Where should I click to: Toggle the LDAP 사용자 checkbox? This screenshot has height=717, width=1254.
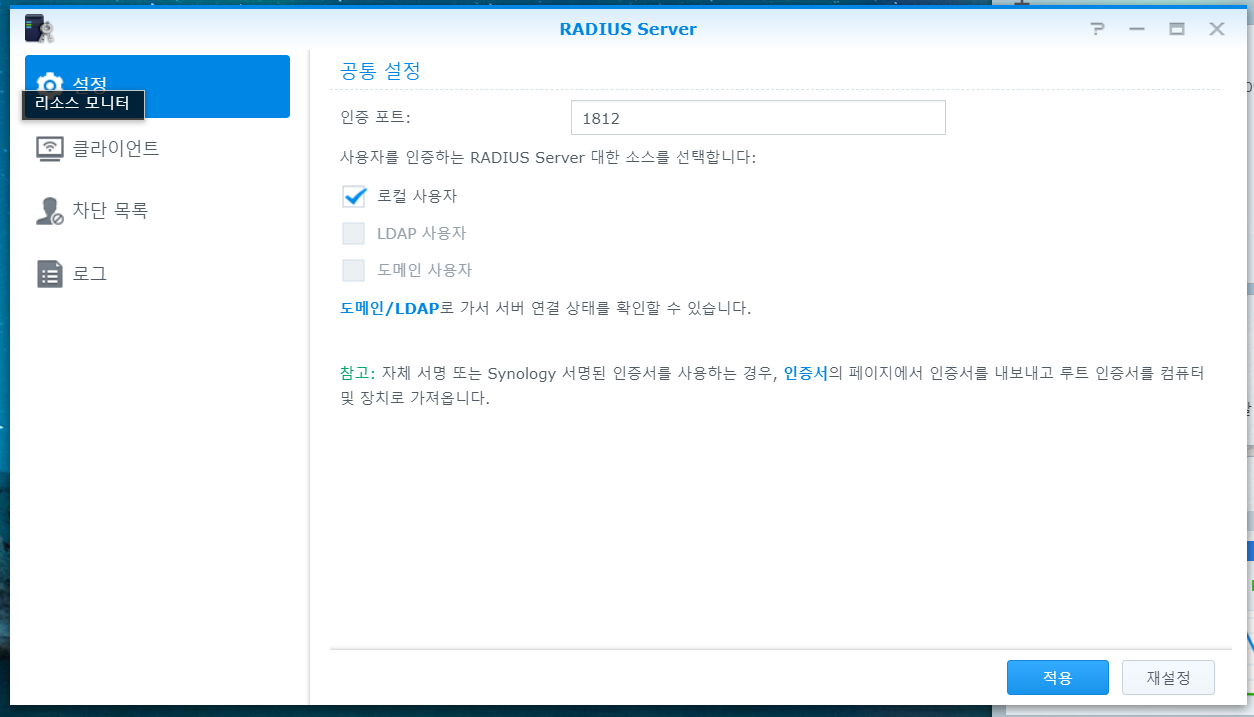(x=353, y=233)
